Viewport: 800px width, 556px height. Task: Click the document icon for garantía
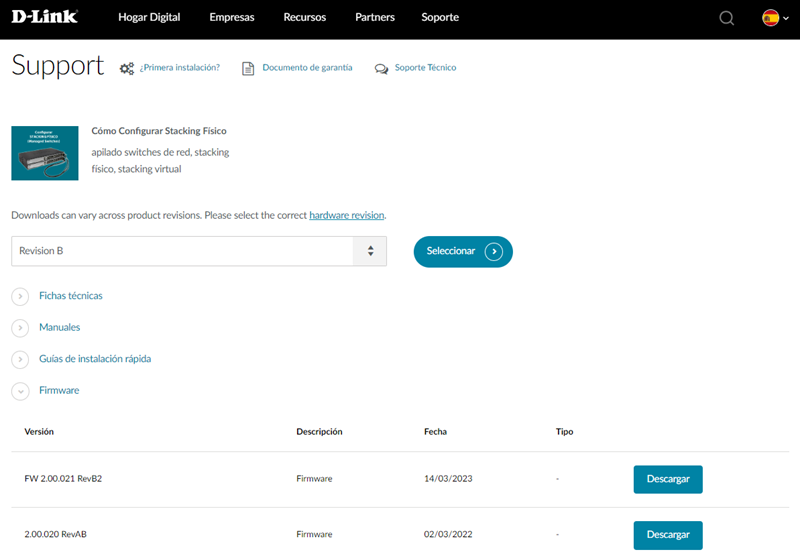tap(248, 68)
